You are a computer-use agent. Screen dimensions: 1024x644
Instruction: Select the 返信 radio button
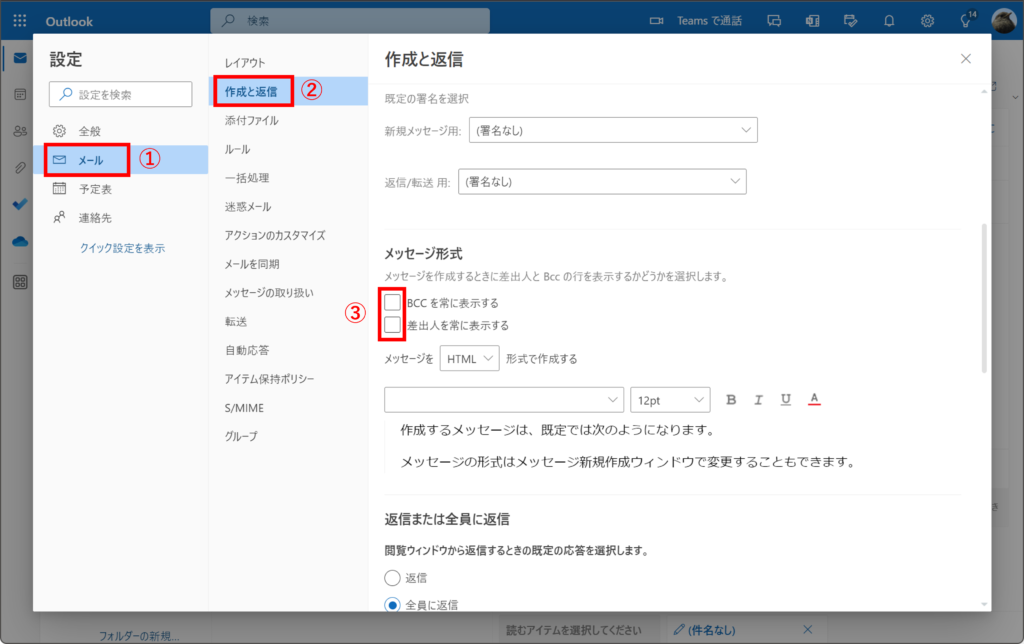[x=392, y=578]
